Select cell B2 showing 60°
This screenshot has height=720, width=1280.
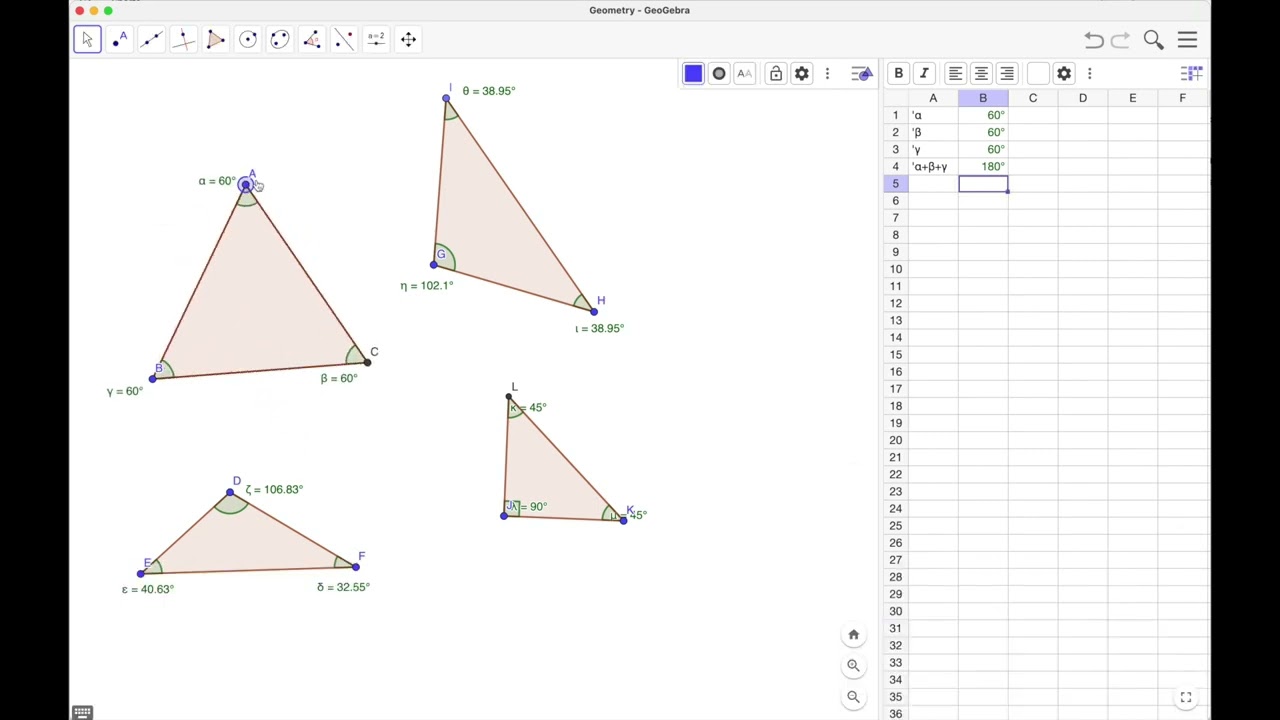[x=983, y=132]
